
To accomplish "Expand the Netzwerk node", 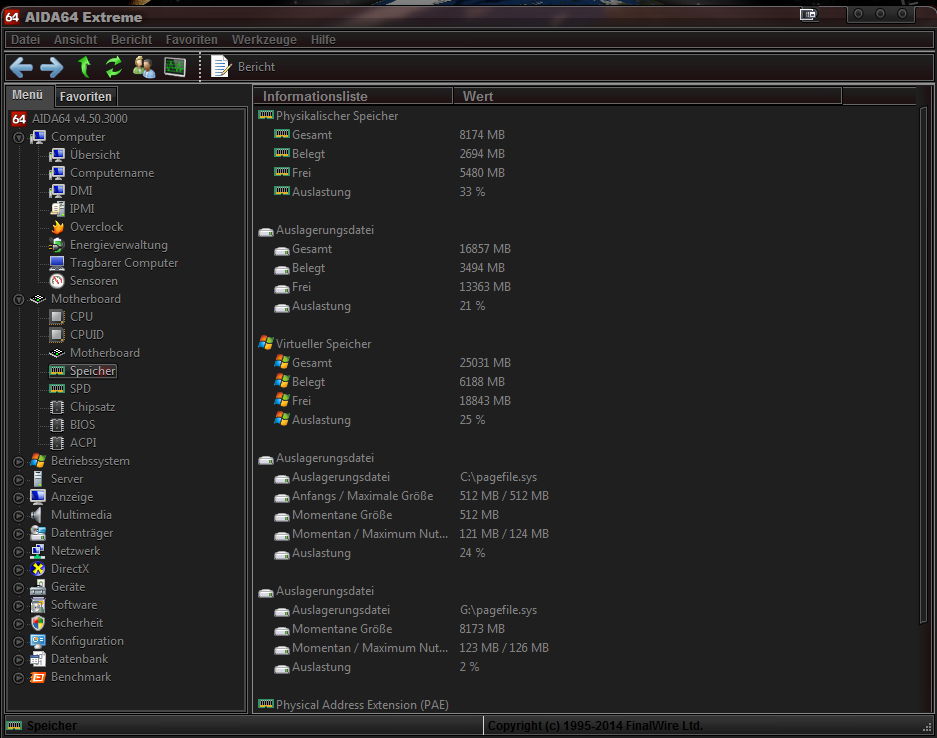I will tap(19, 552).
